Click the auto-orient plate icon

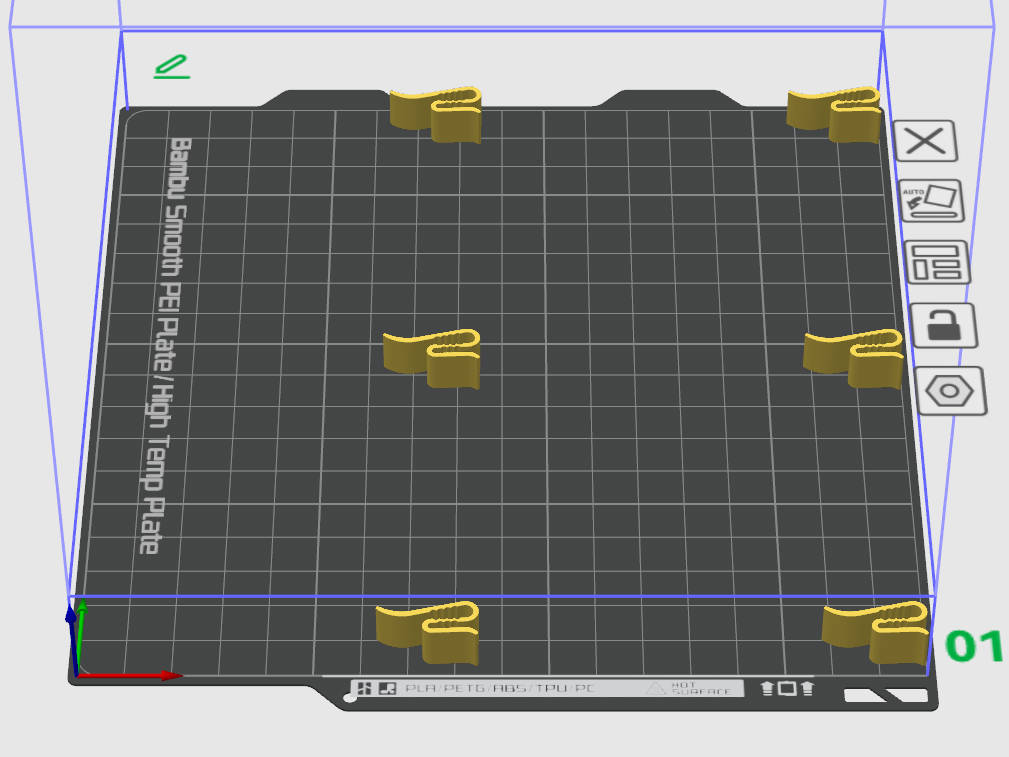(x=931, y=201)
